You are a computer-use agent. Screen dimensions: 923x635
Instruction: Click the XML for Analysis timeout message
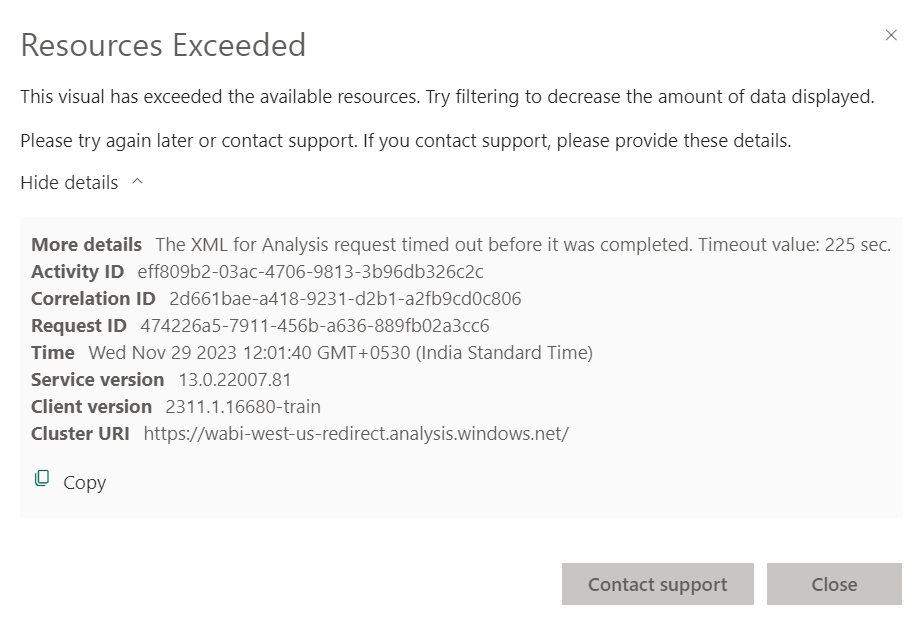pos(523,244)
